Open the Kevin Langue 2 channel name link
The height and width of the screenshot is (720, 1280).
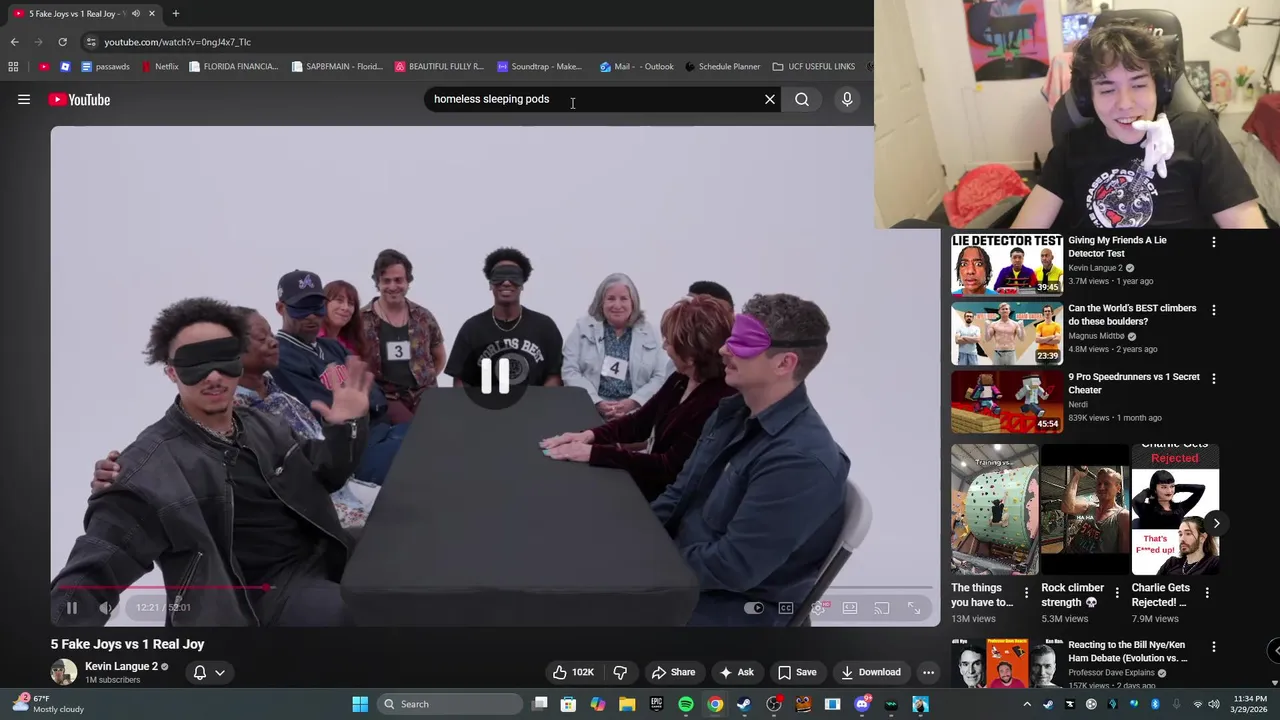(x=121, y=666)
